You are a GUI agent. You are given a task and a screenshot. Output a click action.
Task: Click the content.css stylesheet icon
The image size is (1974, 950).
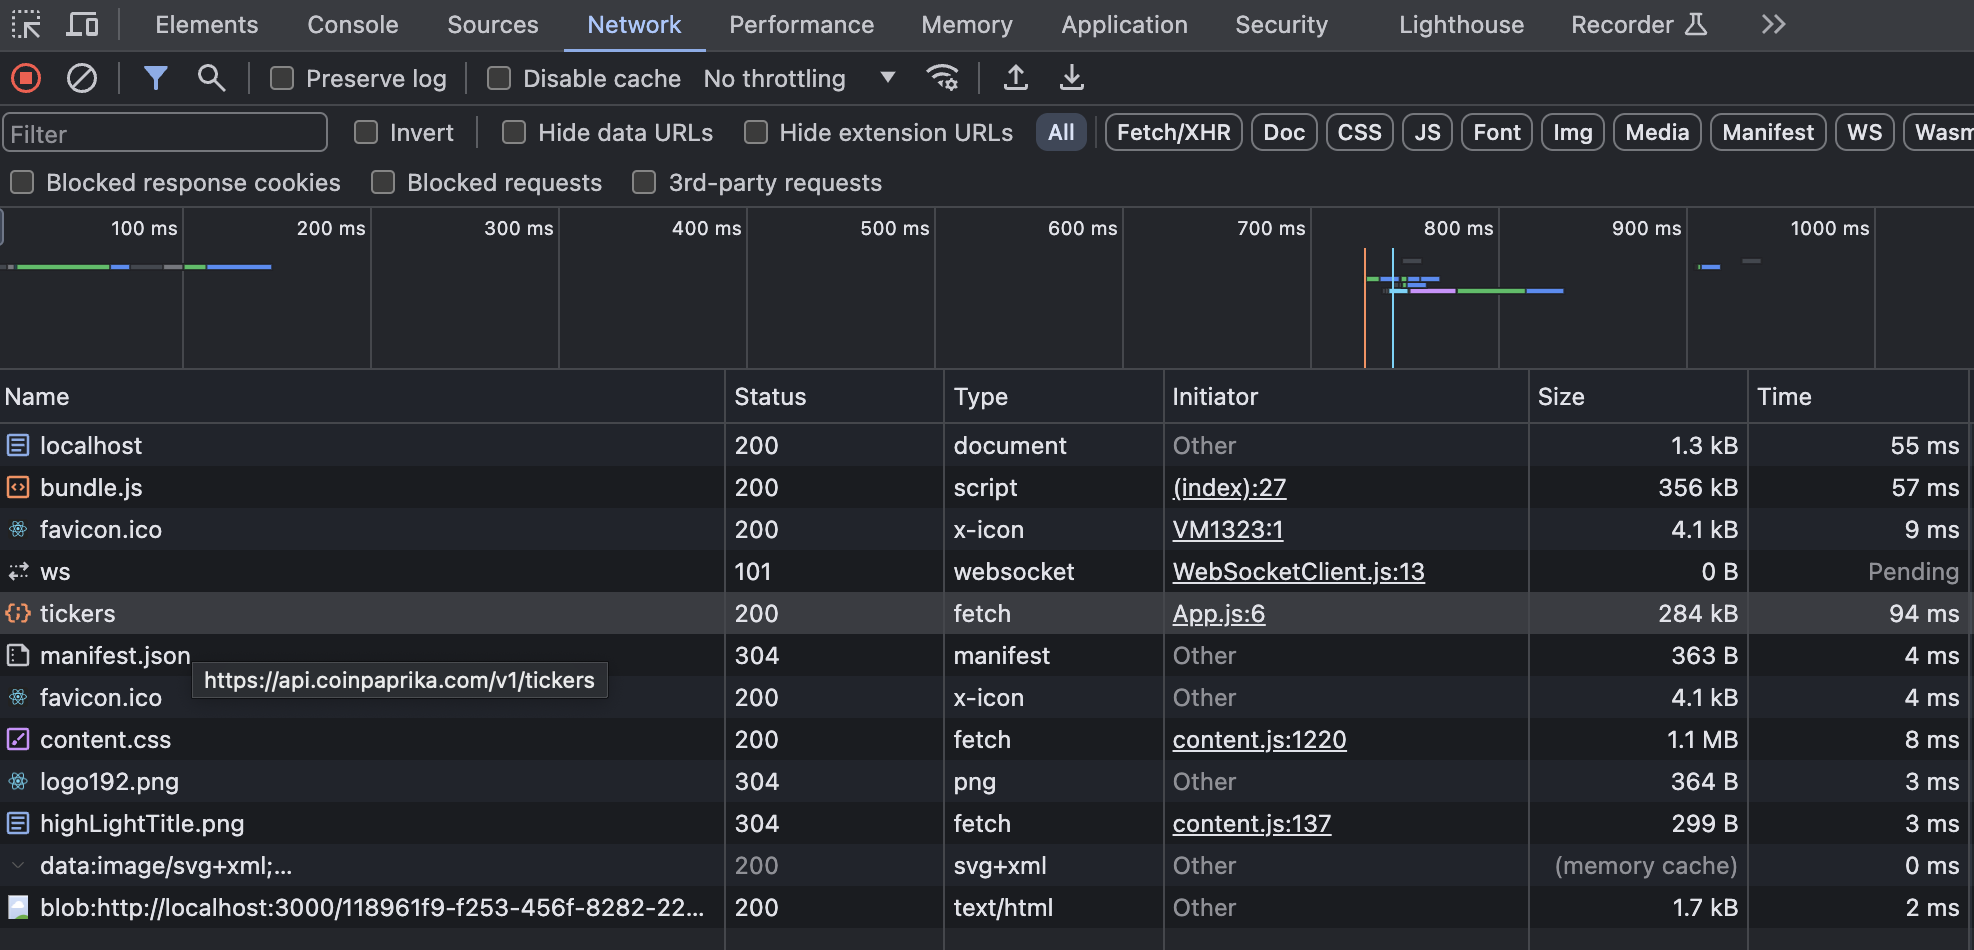click(x=18, y=739)
